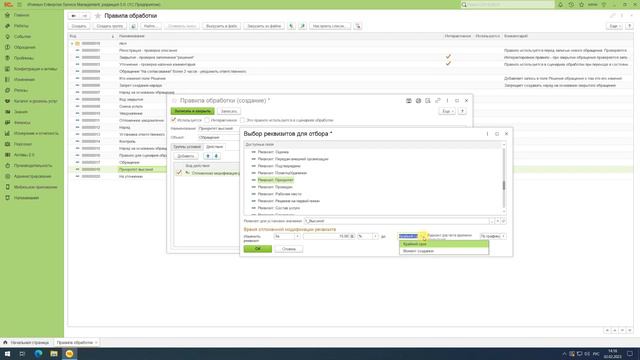The width and height of the screenshot is (640, 360).
Task: Click the Выгрузить в файл button
Action: (221, 26)
